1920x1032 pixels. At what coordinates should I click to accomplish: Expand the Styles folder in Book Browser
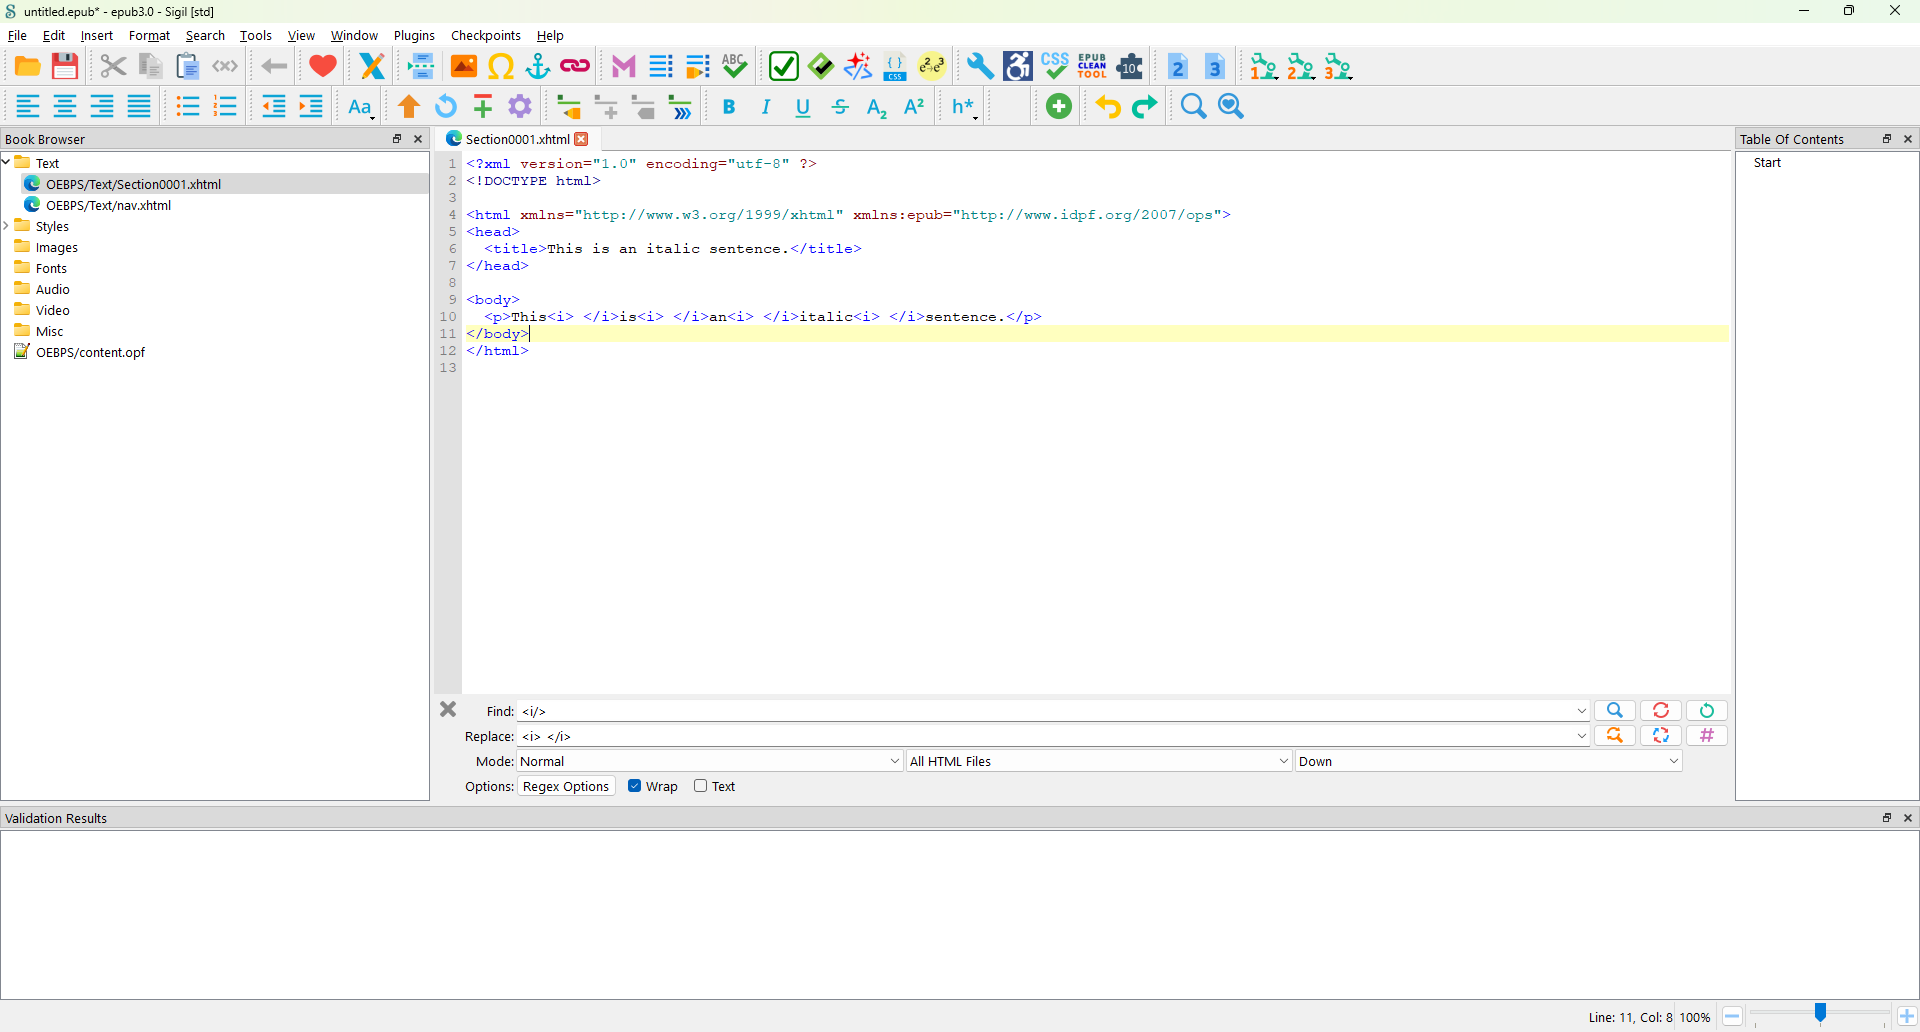[x=7, y=227]
